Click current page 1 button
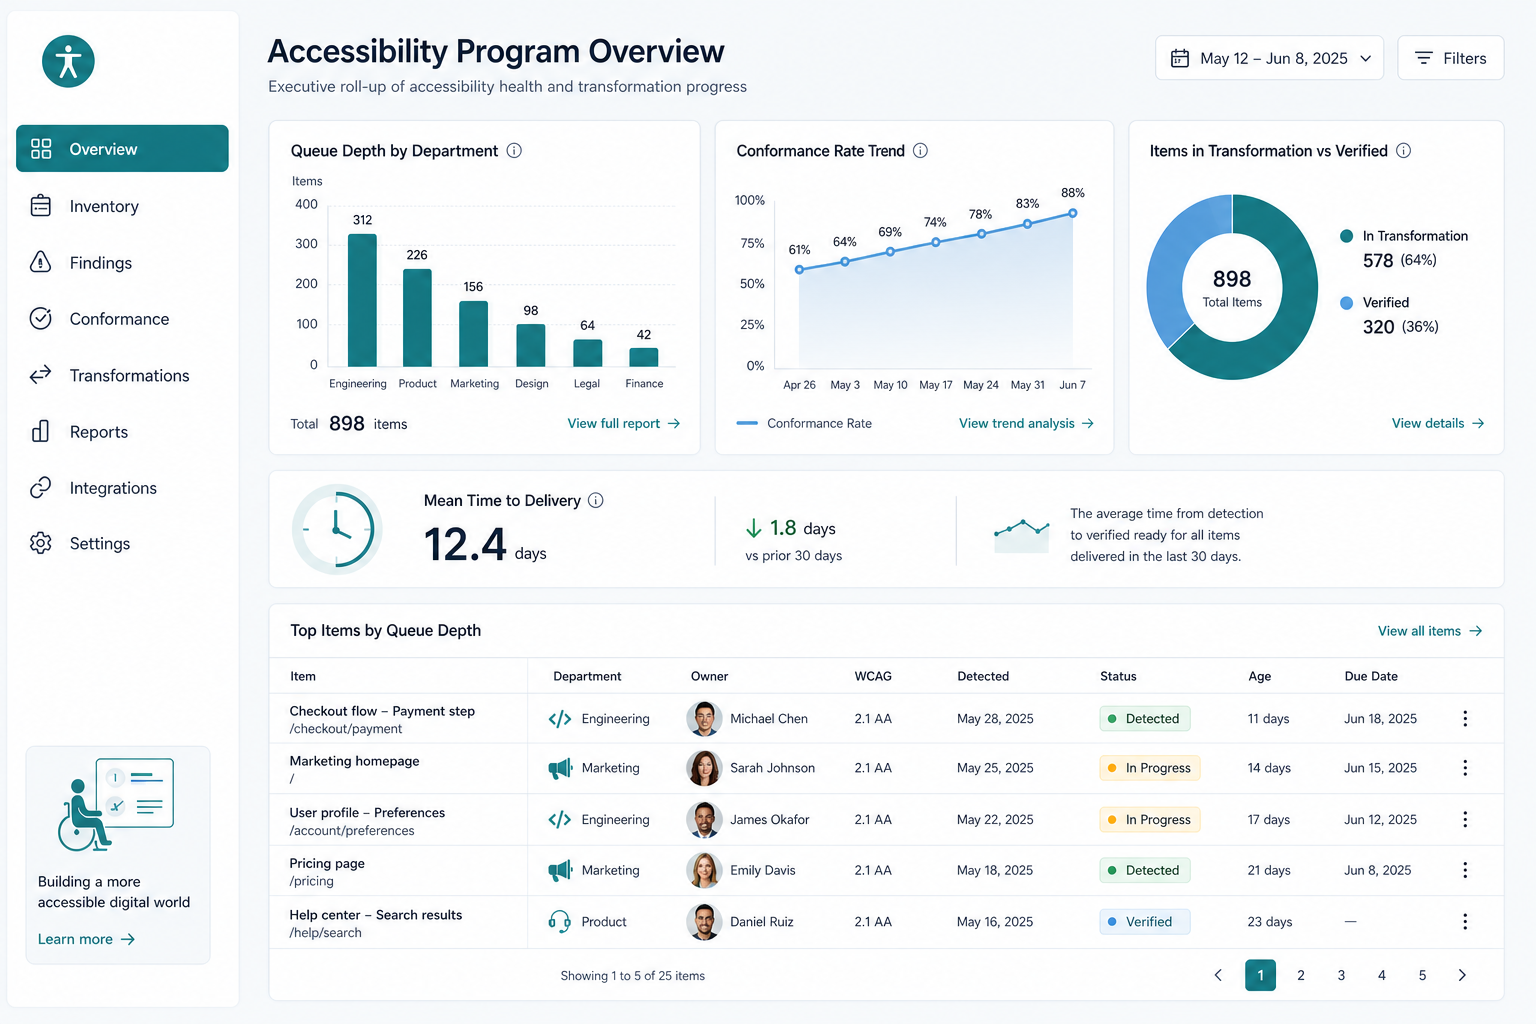This screenshot has height=1024, width=1536. pos(1260,975)
